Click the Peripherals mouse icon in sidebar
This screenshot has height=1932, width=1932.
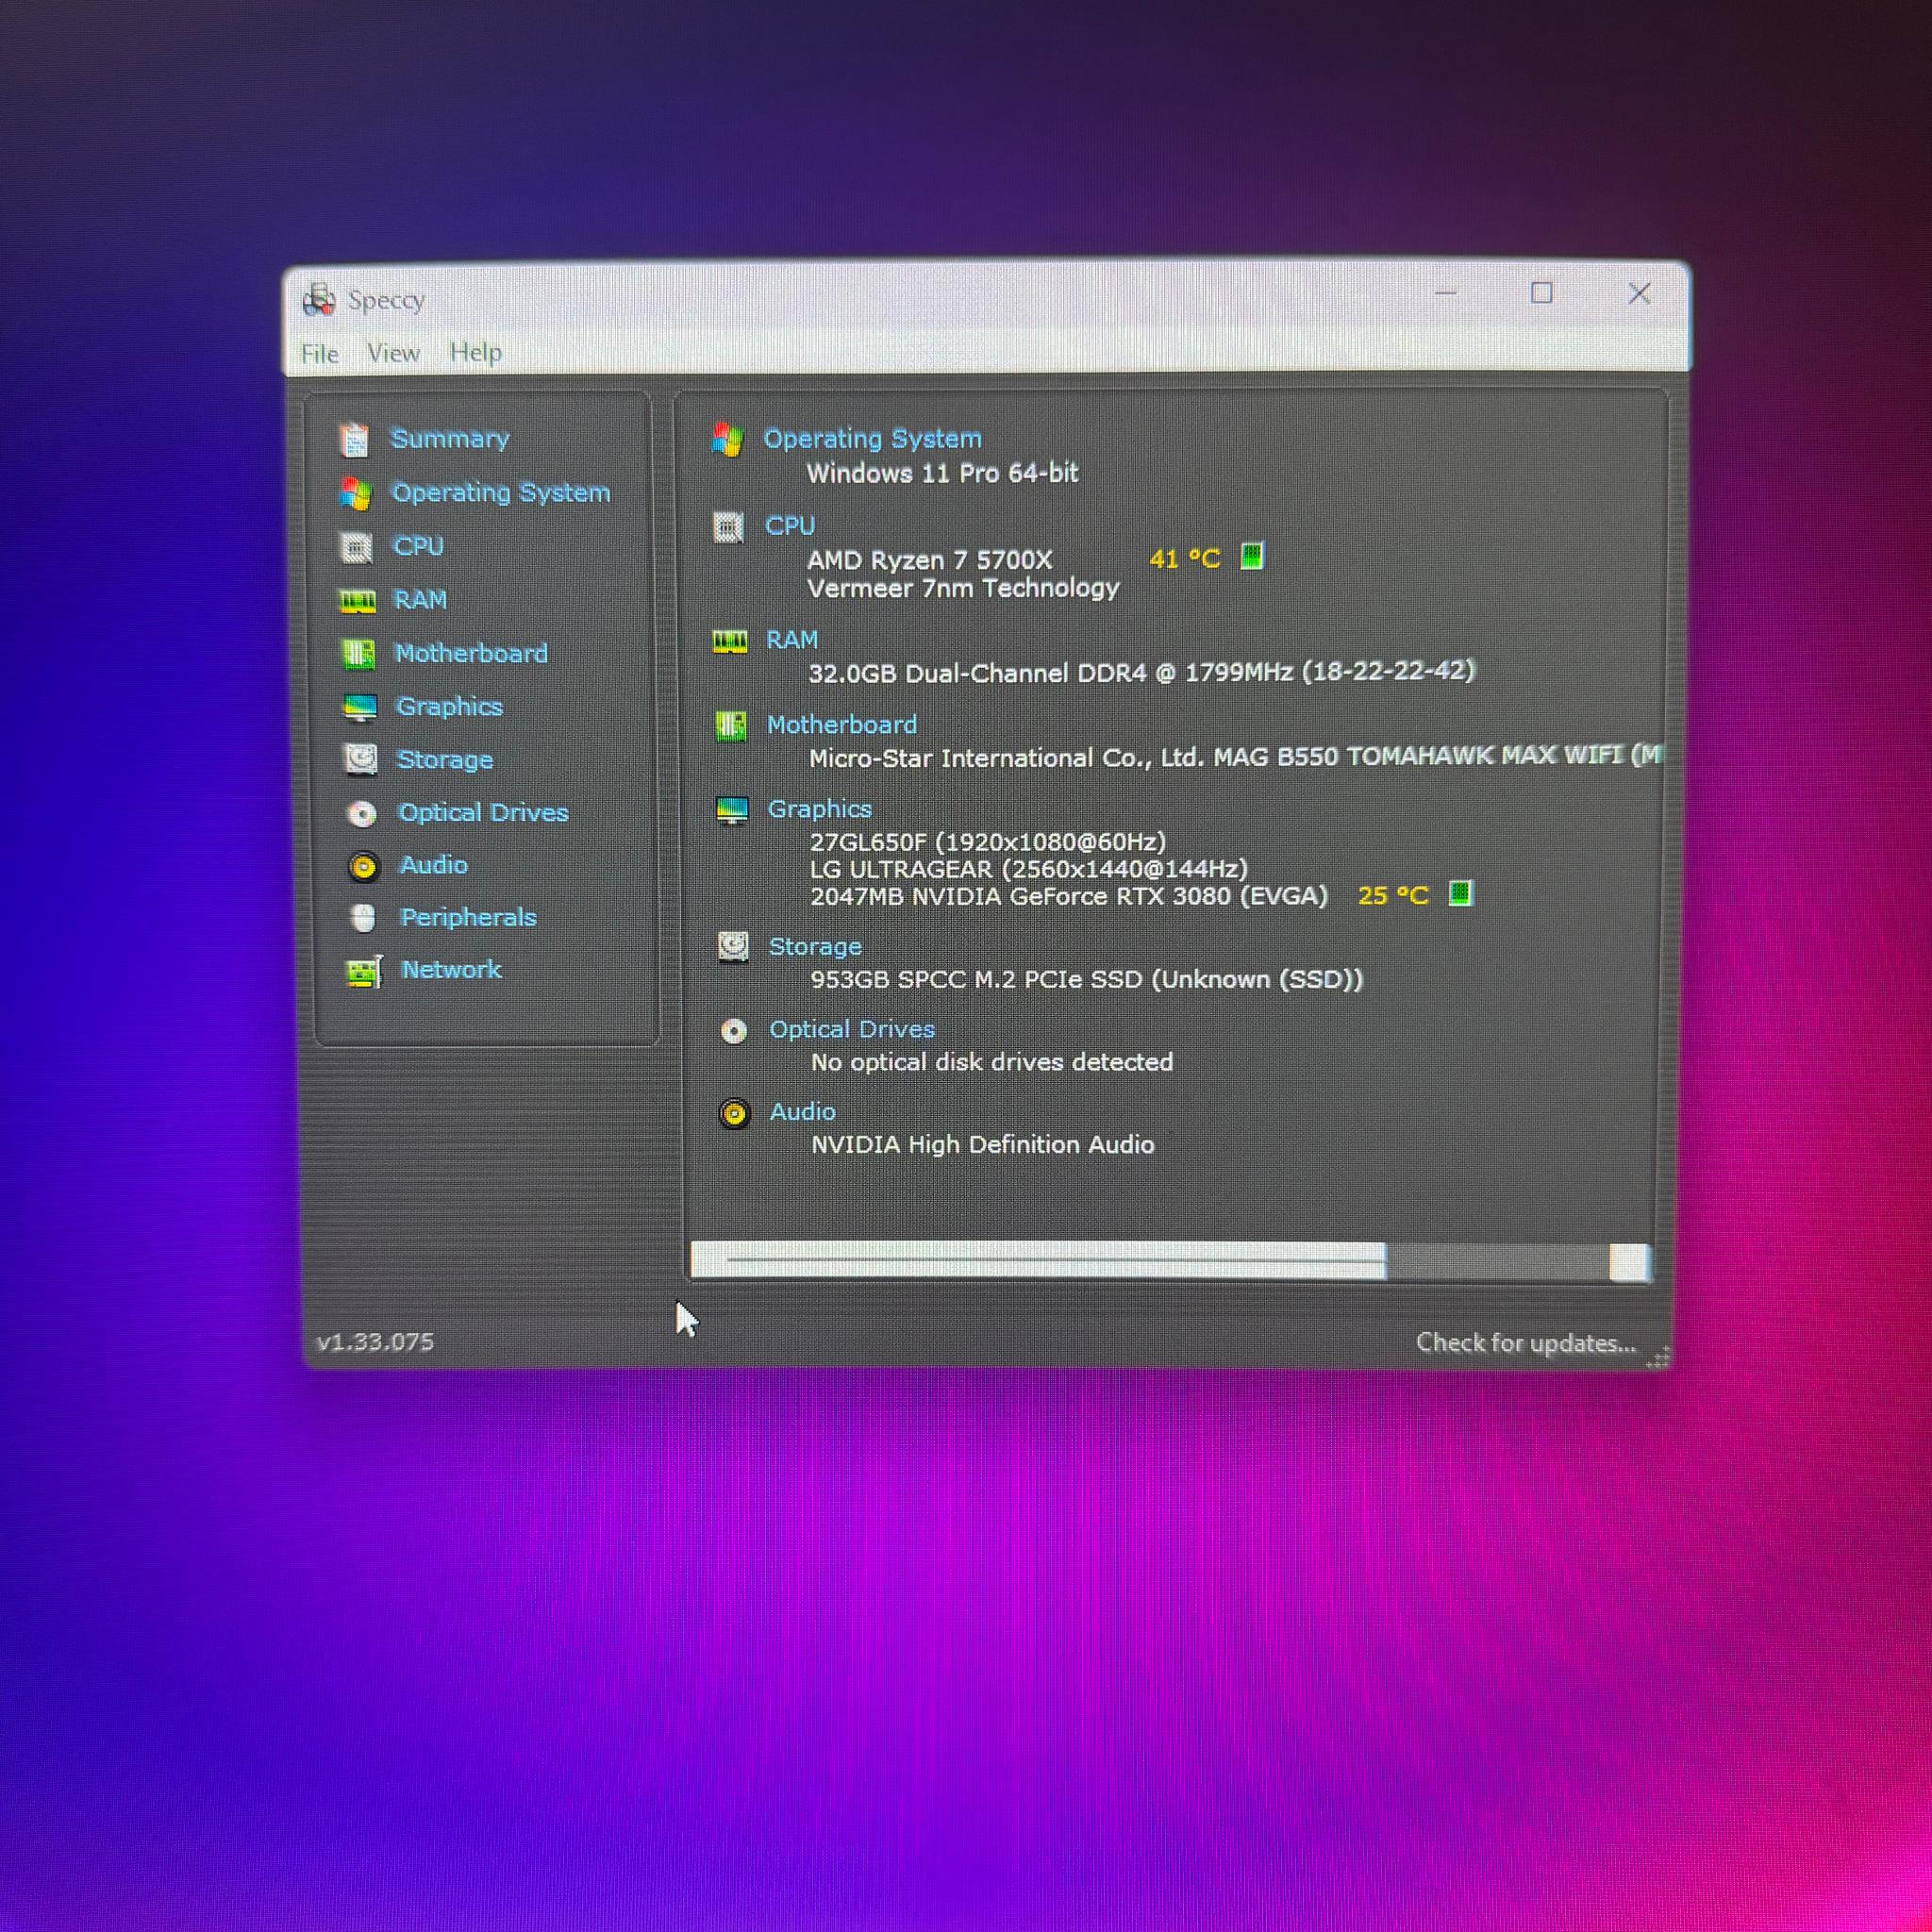364,918
